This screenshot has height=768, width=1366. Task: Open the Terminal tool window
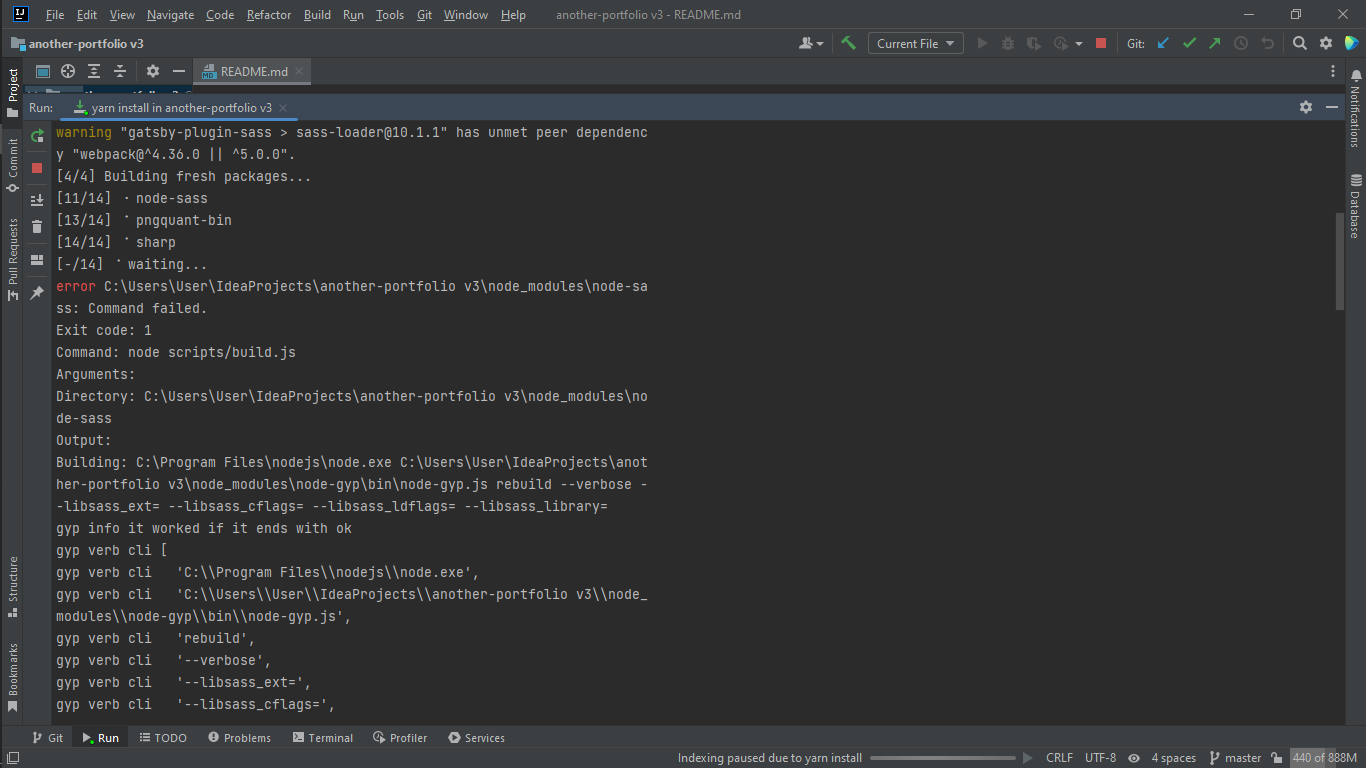point(323,738)
